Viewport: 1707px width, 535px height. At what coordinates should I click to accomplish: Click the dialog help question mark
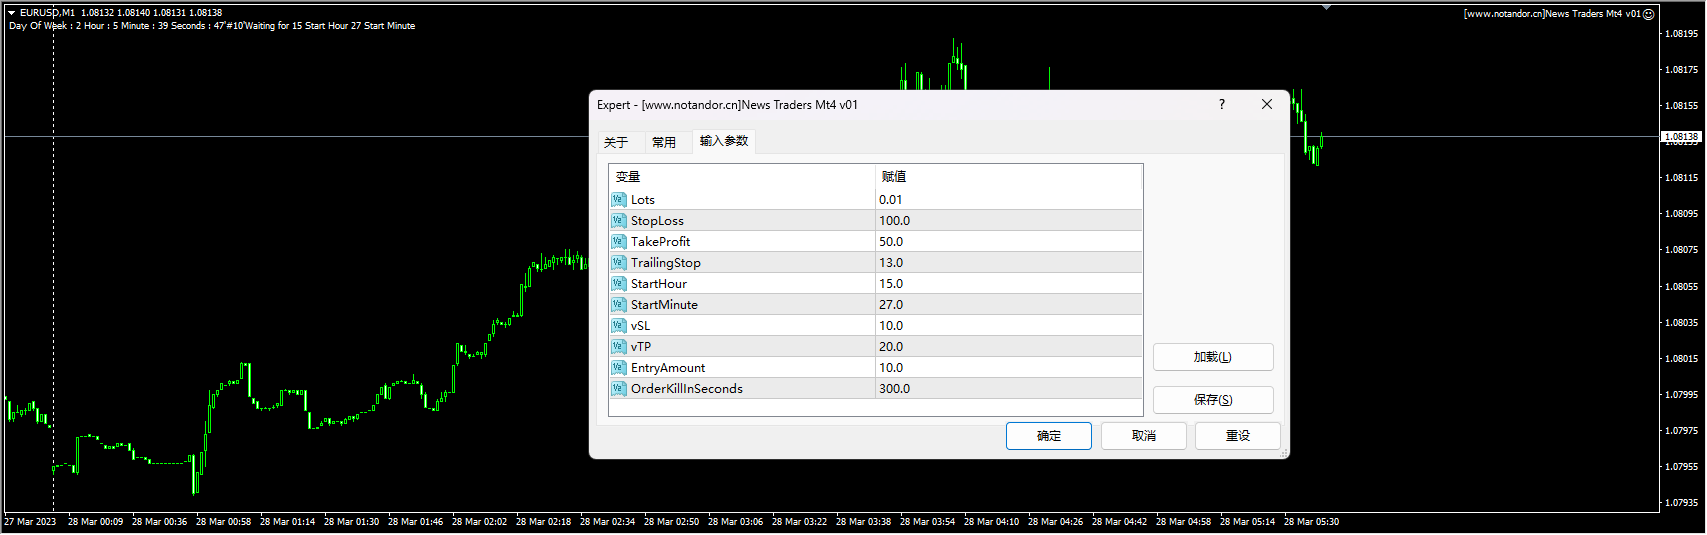coord(1221,105)
